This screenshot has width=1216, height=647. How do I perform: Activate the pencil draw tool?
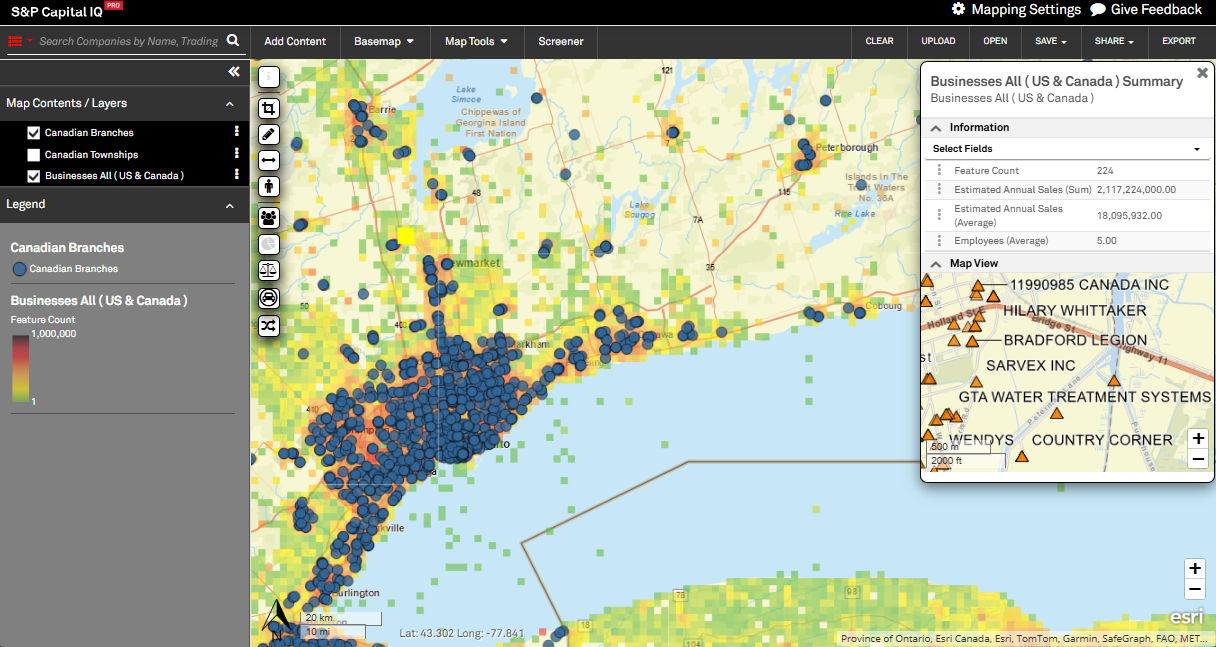click(269, 134)
